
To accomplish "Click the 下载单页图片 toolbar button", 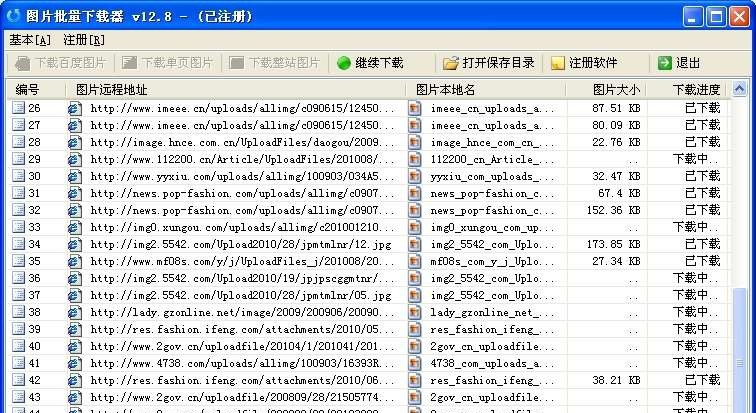I will [x=167, y=63].
